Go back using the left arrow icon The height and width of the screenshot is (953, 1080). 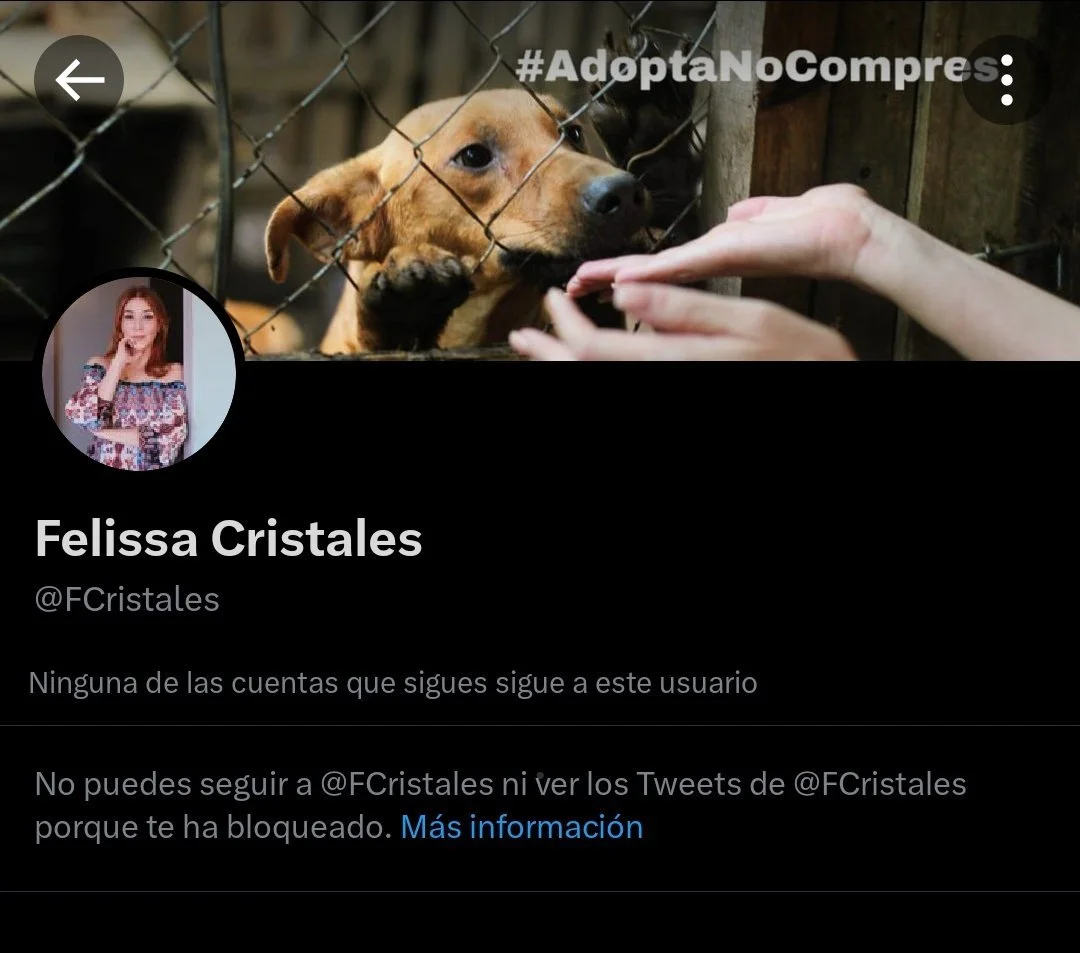79,80
